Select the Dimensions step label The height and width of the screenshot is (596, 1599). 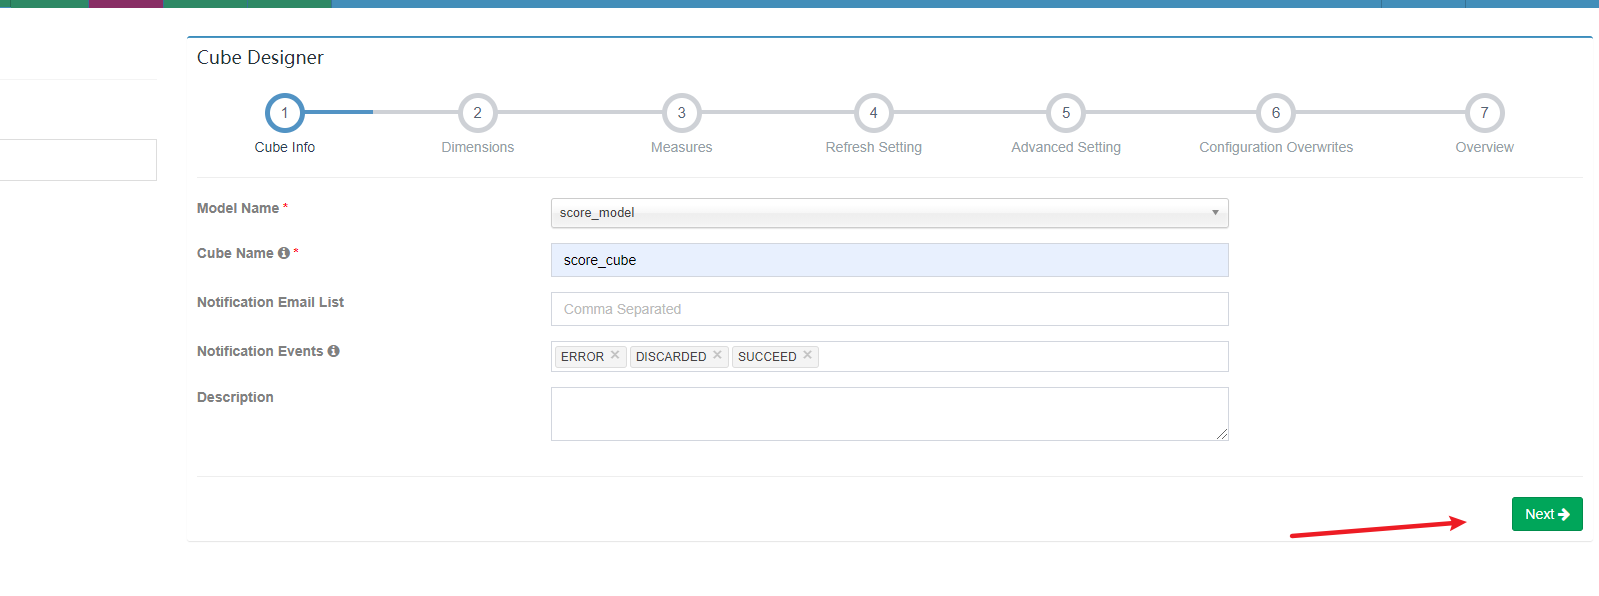point(478,147)
